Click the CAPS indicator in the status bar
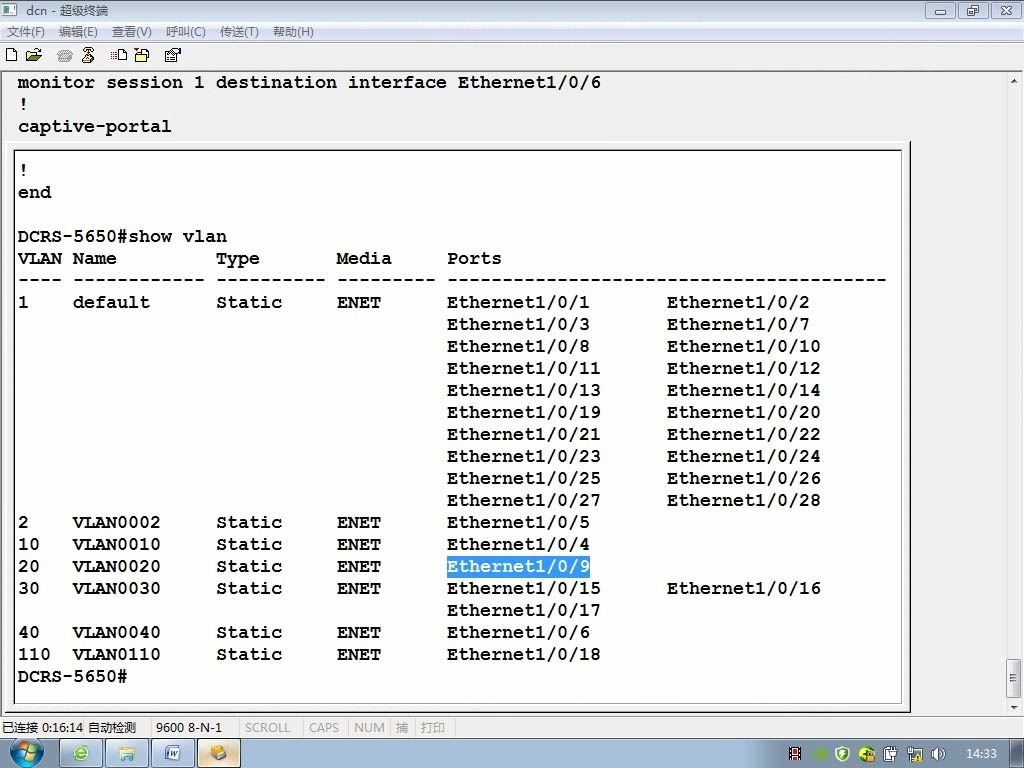This screenshot has width=1024, height=768. coord(324,728)
